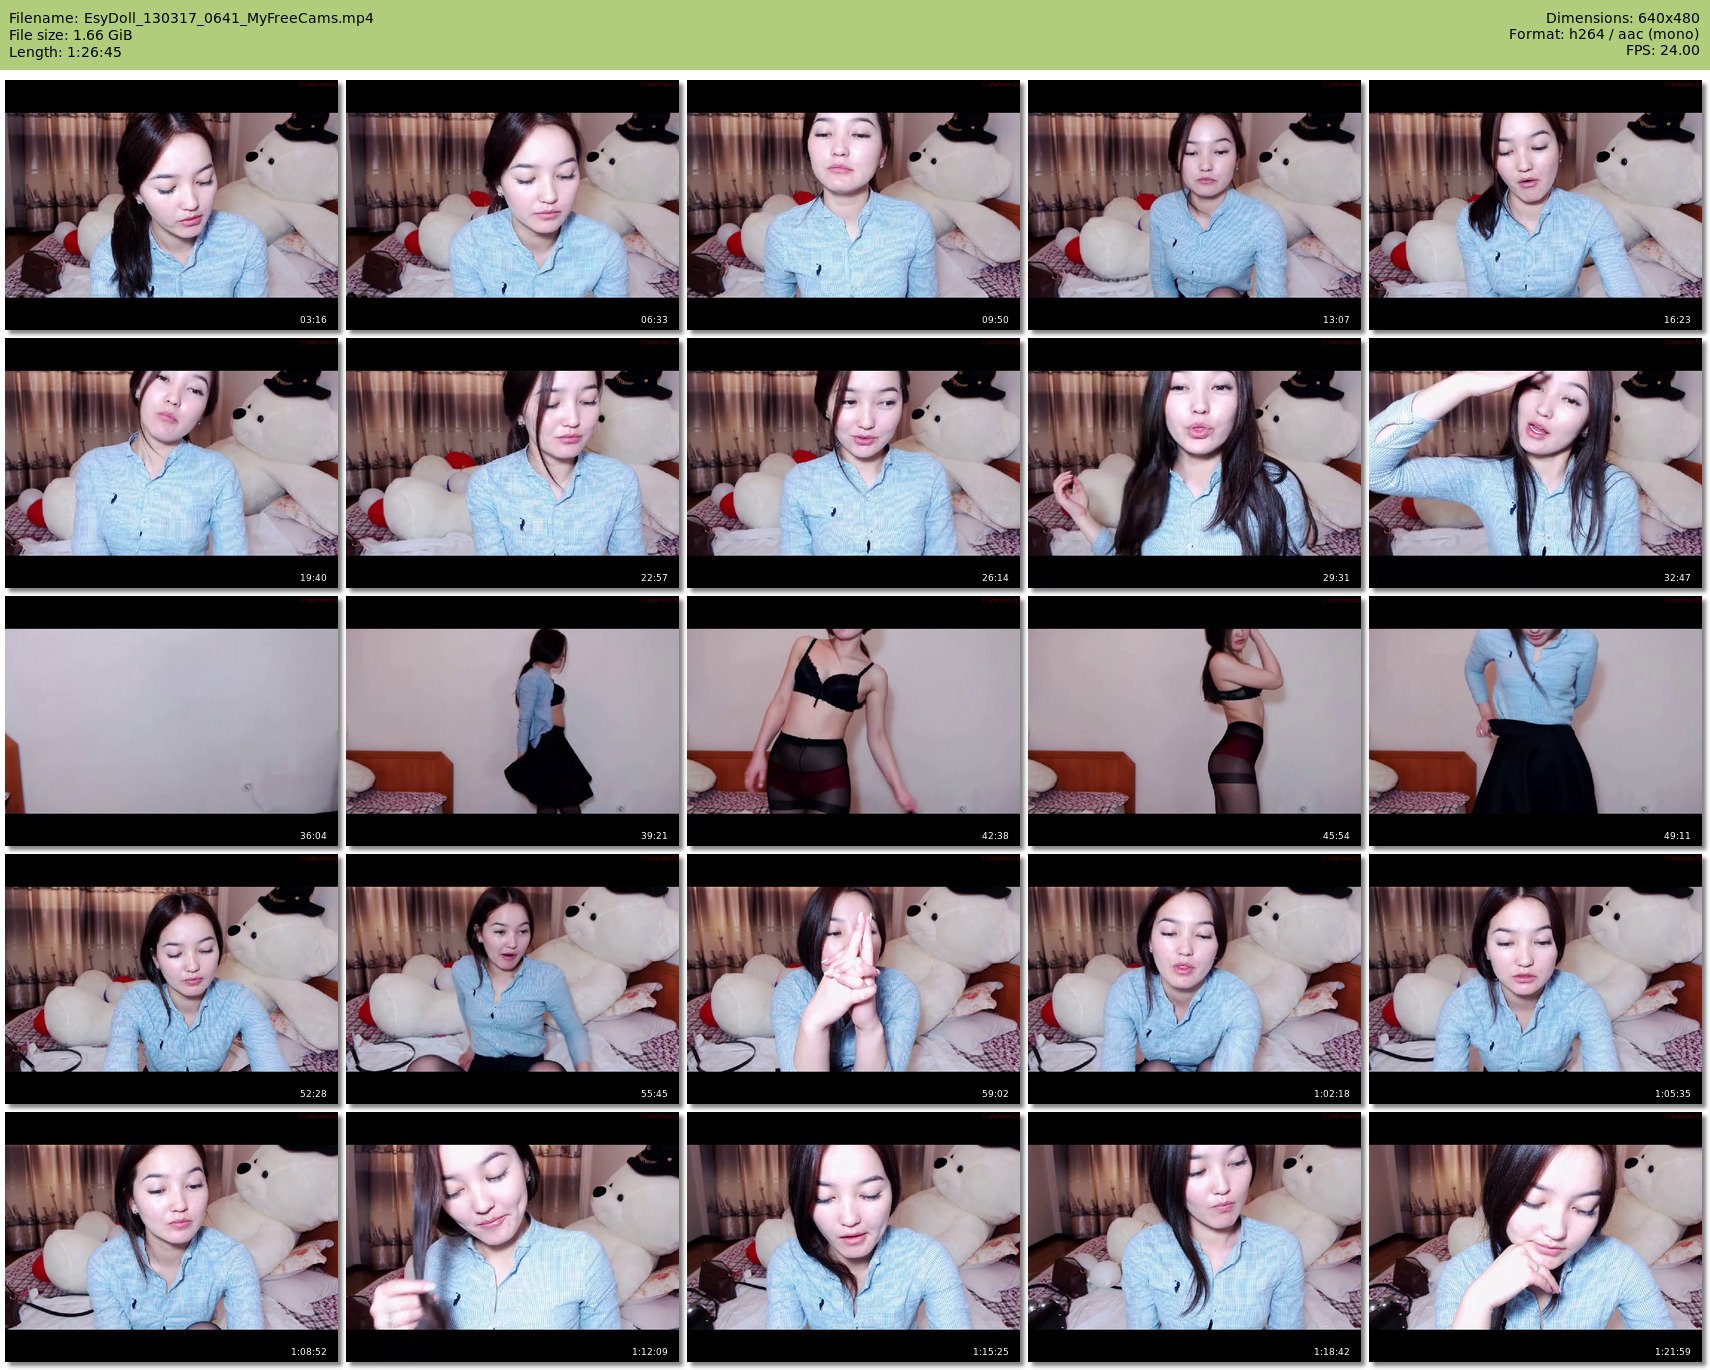Viewport: 1710px width, 1370px height.
Task: Open the thumbnail timestamped 45:54
Action: pos(1195,721)
